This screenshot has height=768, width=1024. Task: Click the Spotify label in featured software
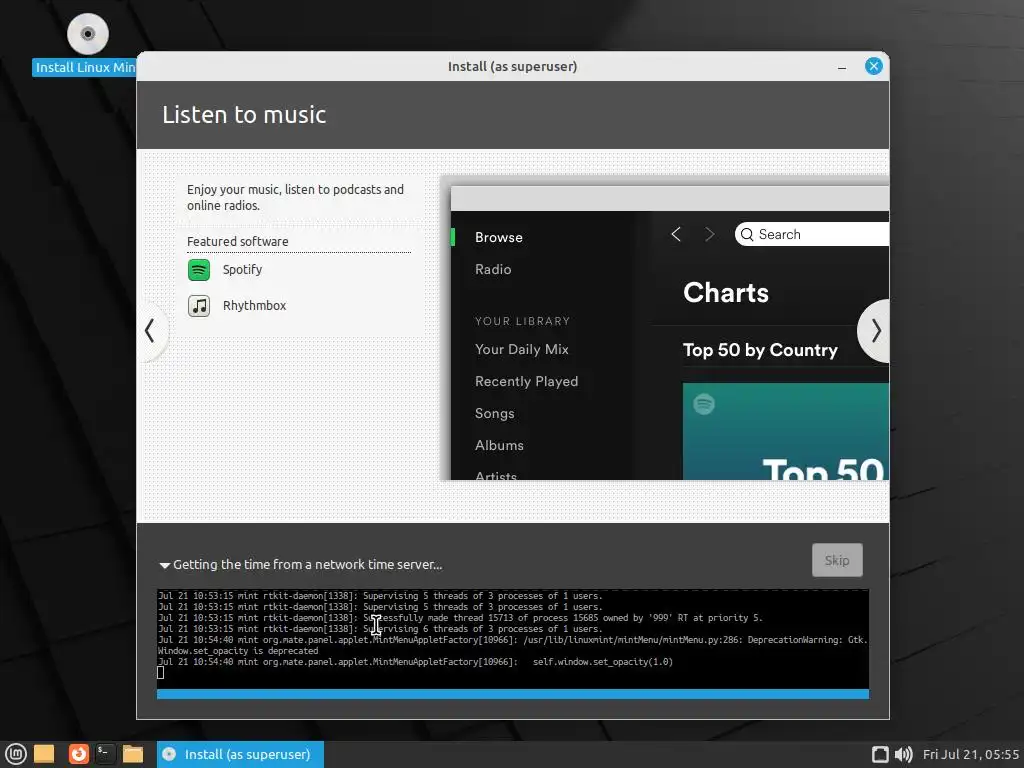[x=242, y=270]
